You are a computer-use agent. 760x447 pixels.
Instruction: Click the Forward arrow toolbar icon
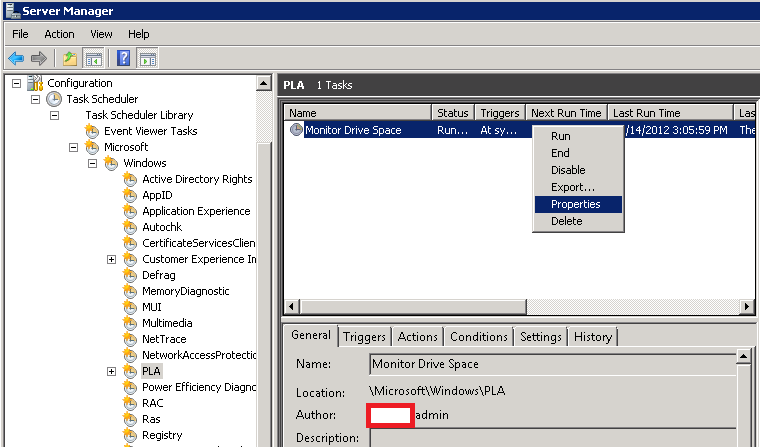(39, 59)
